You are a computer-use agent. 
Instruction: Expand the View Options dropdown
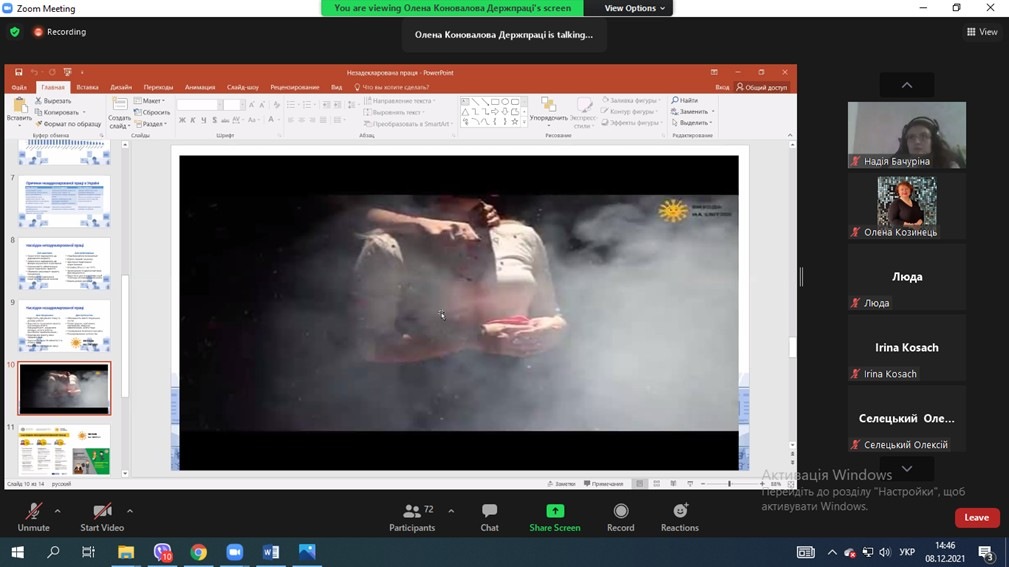tap(634, 8)
